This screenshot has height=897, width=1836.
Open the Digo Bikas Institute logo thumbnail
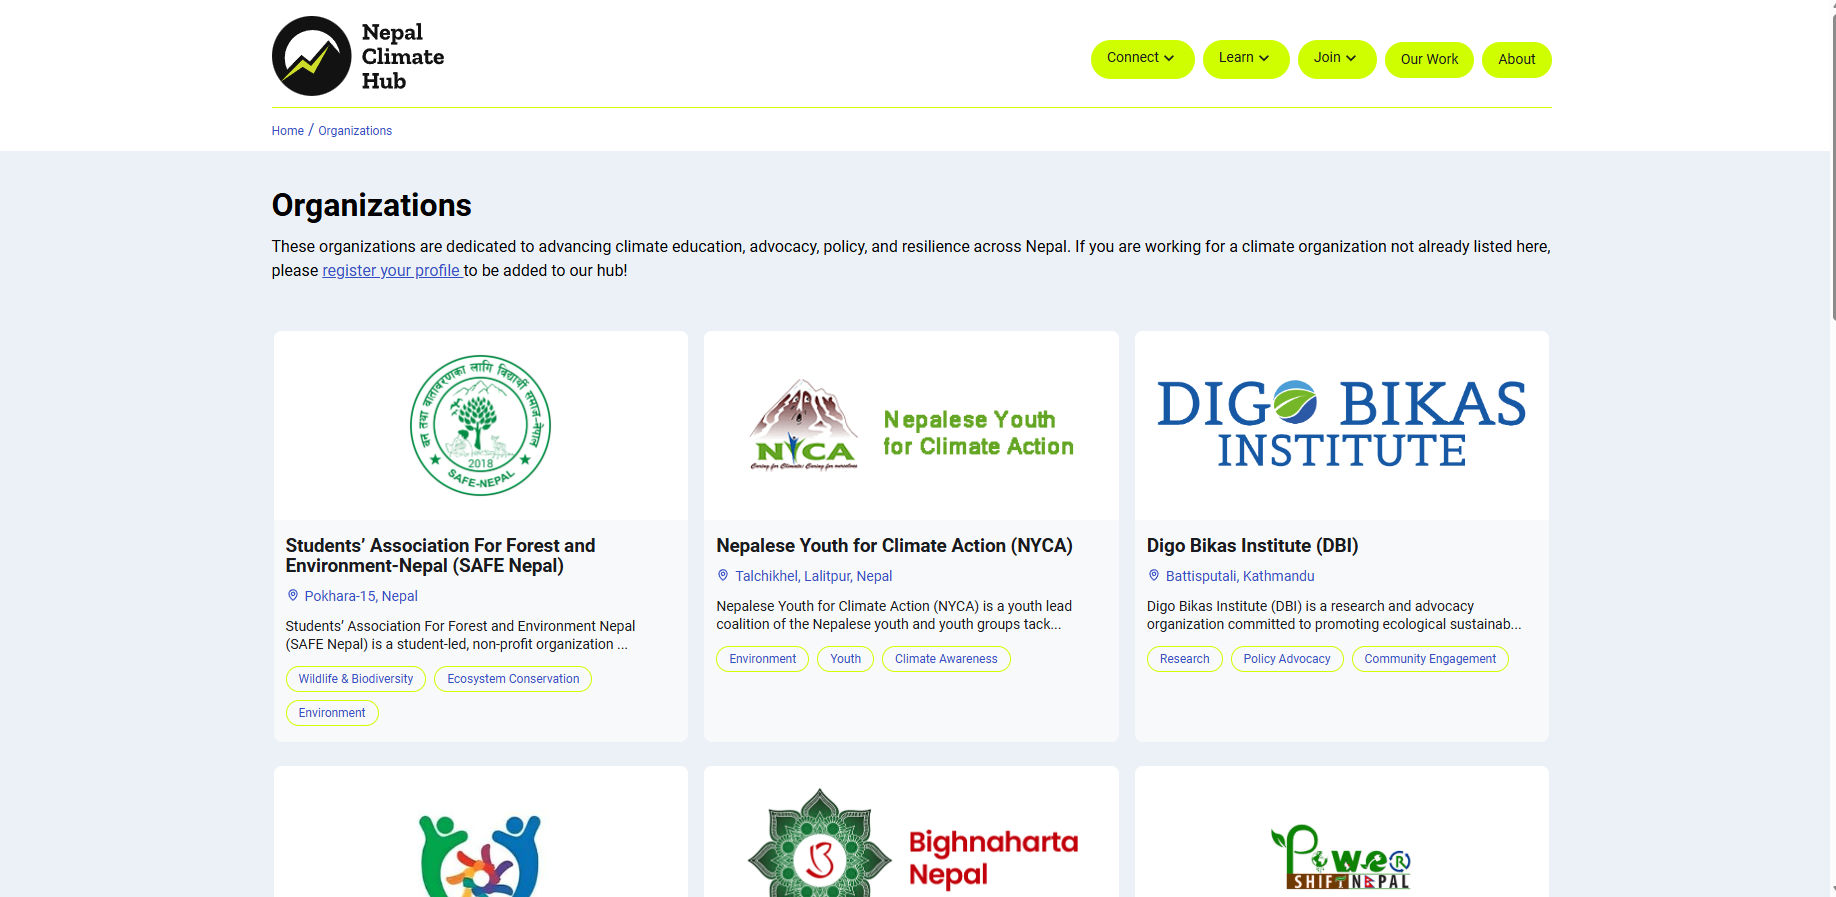tap(1341, 425)
